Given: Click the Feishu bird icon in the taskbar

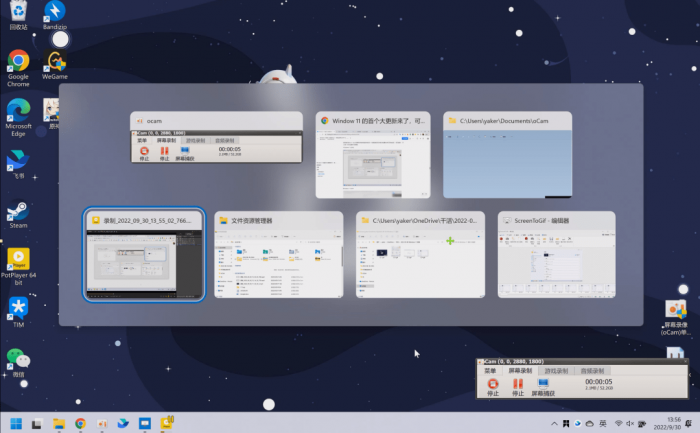Looking at the screenshot, I should 123,423.
